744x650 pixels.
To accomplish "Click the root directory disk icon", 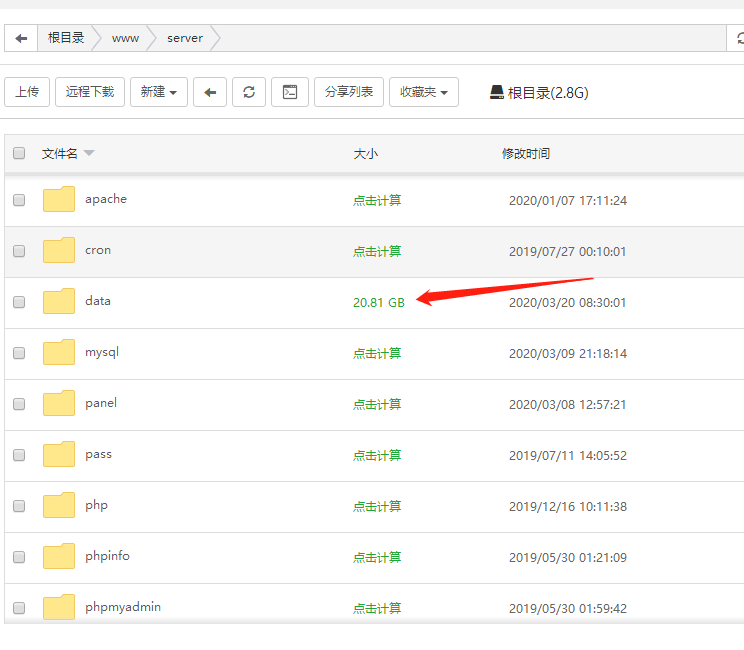I will click(x=496, y=92).
